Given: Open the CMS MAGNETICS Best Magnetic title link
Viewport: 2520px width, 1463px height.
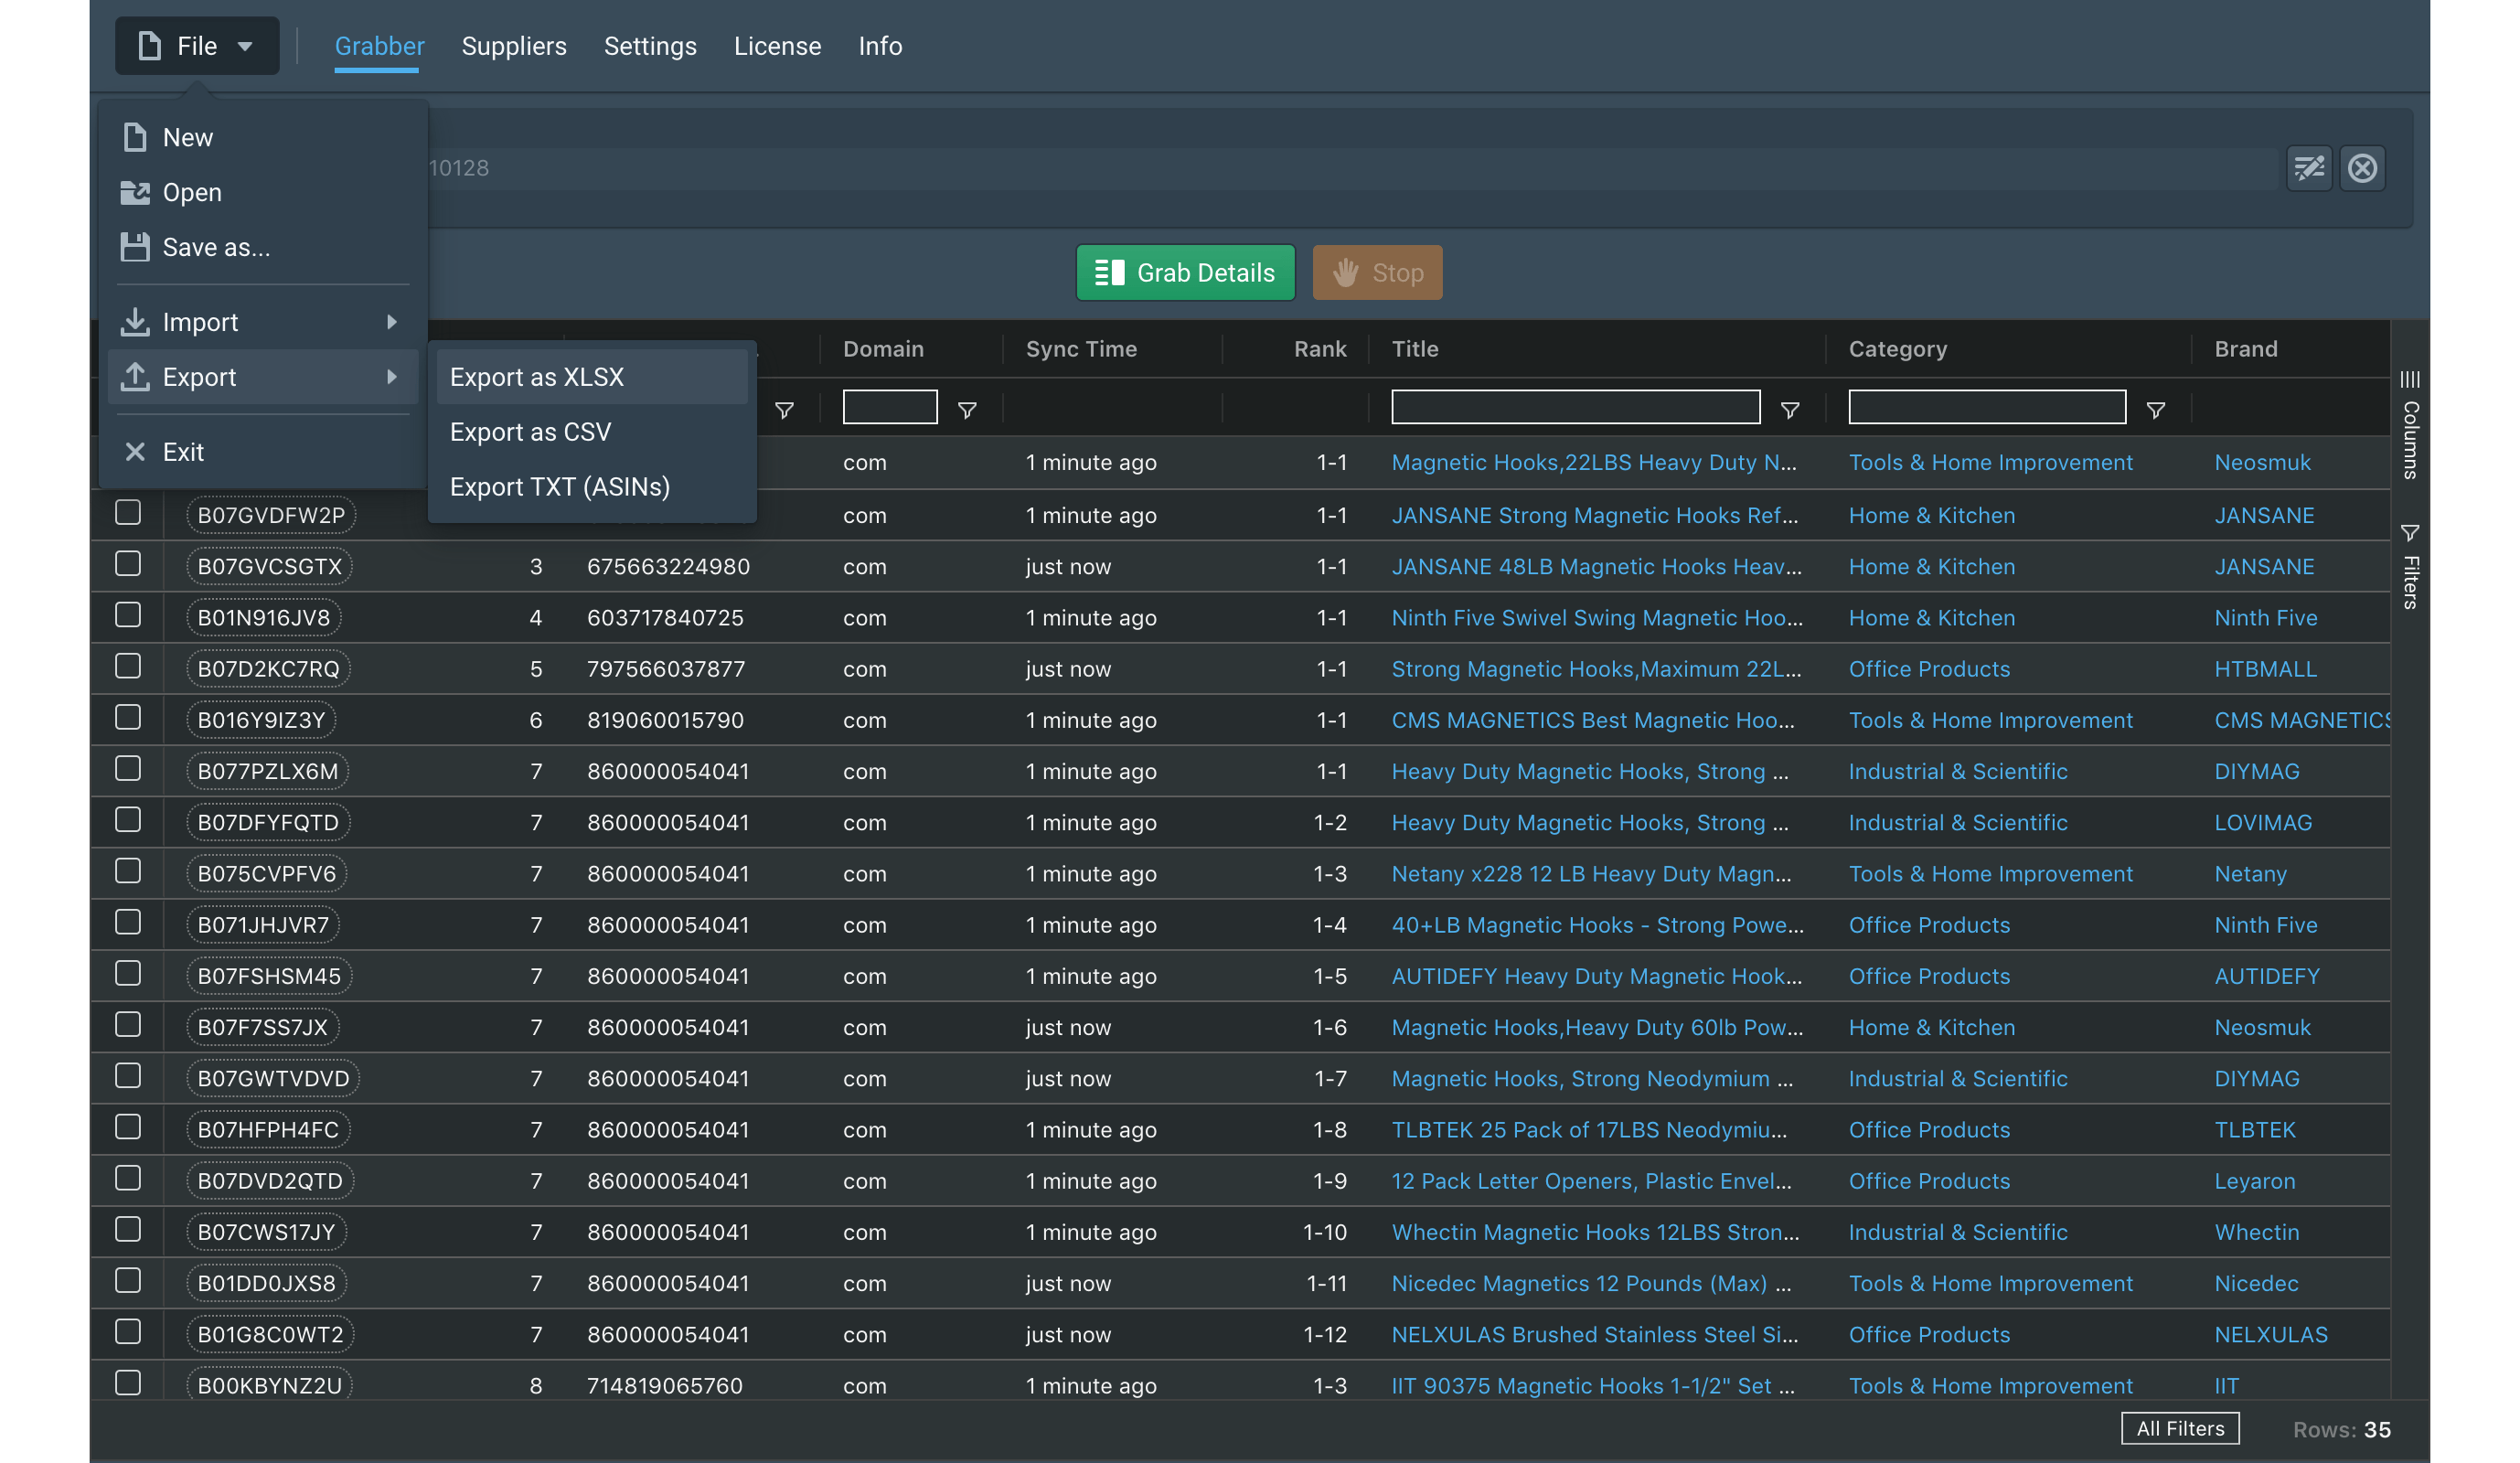Looking at the screenshot, I should (x=1593, y=720).
